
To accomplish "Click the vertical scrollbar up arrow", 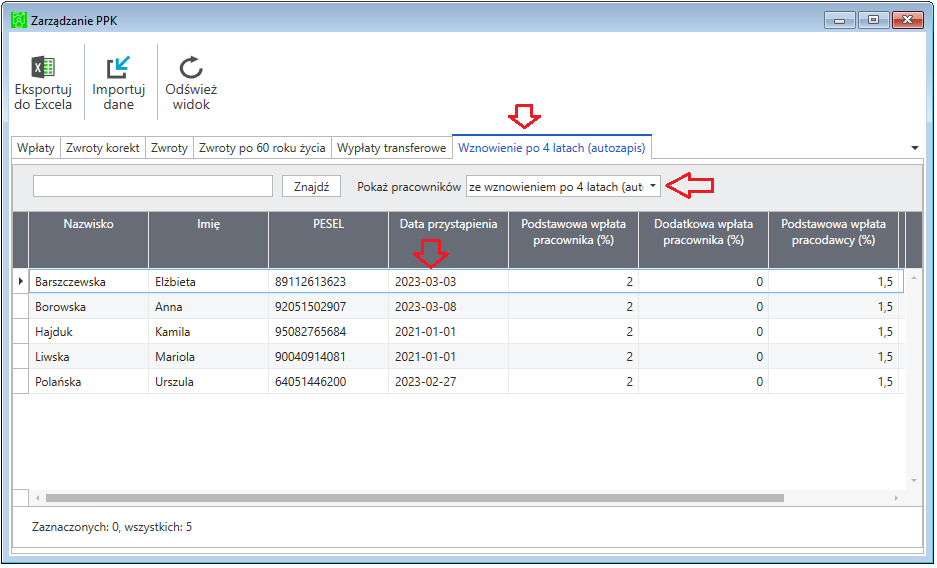I will pyautogui.click(x=914, y=278).
